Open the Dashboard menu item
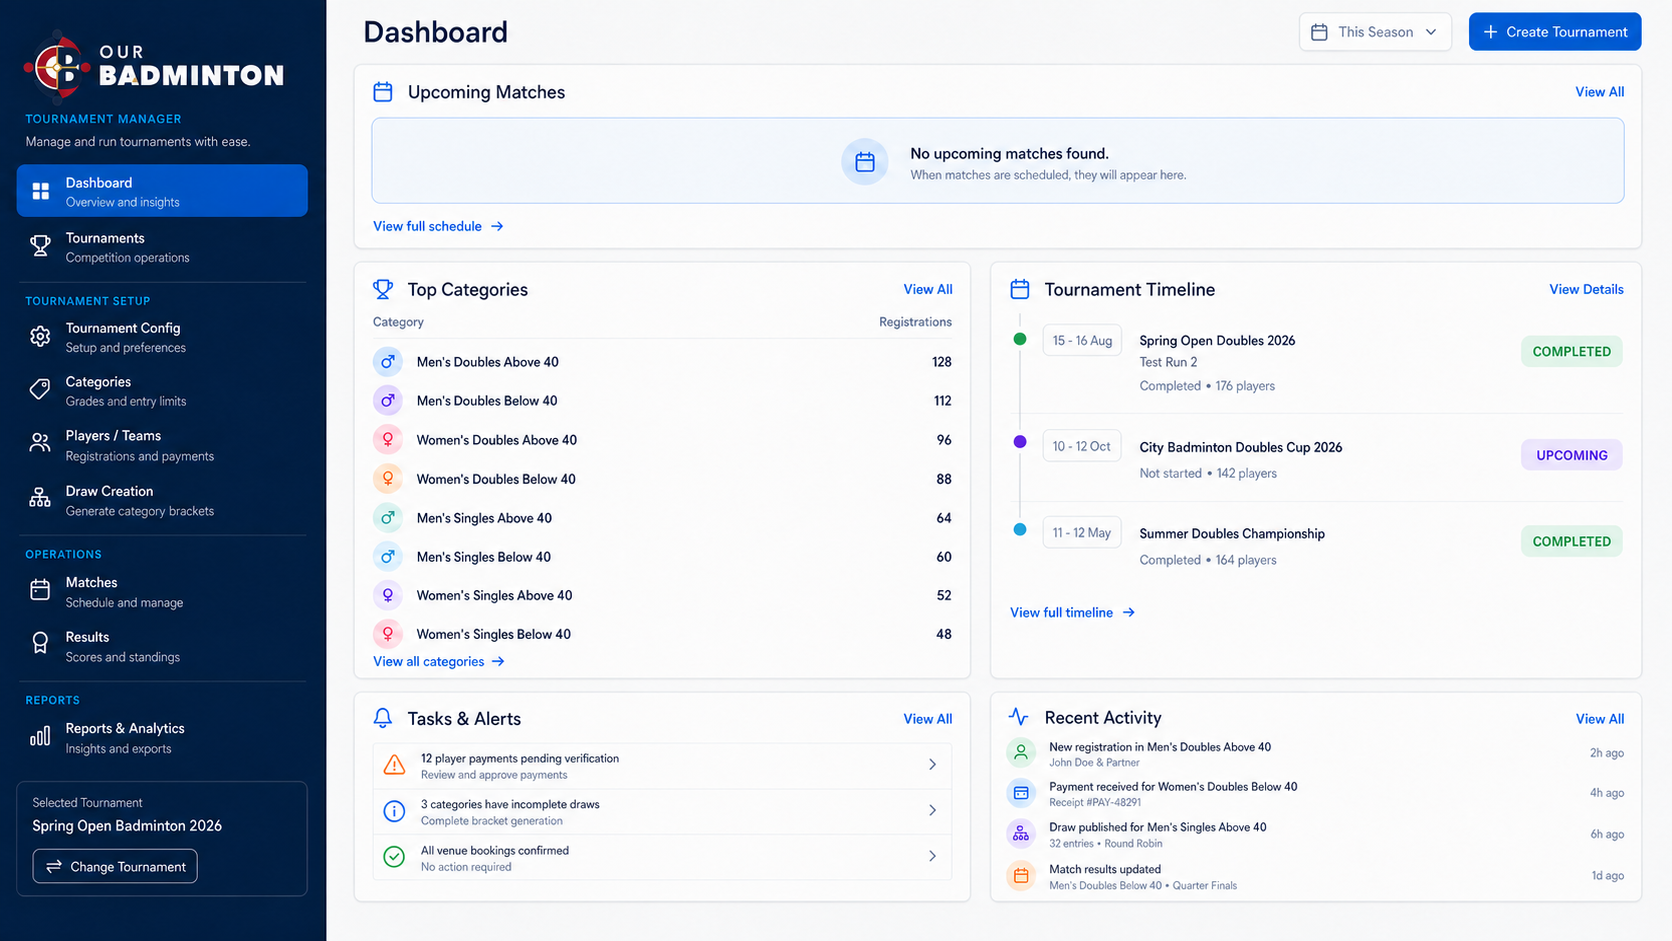 point(162,191)
